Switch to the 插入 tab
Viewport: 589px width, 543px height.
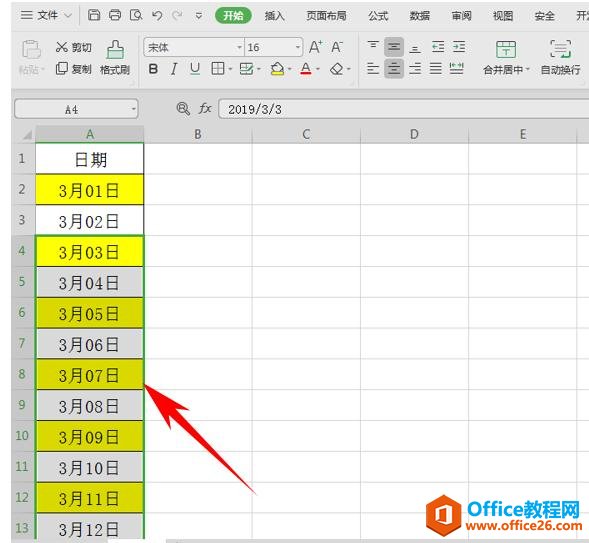tap(275, 15)
